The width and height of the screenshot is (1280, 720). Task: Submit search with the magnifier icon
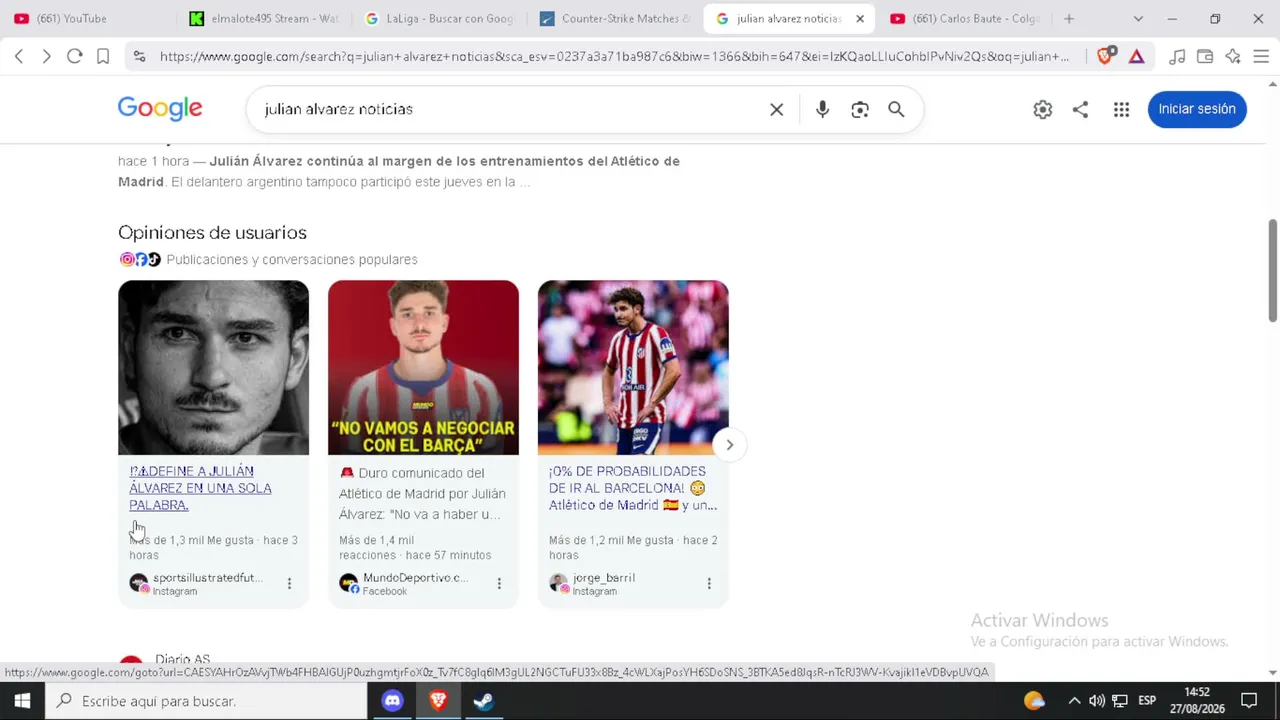[896, 109]
